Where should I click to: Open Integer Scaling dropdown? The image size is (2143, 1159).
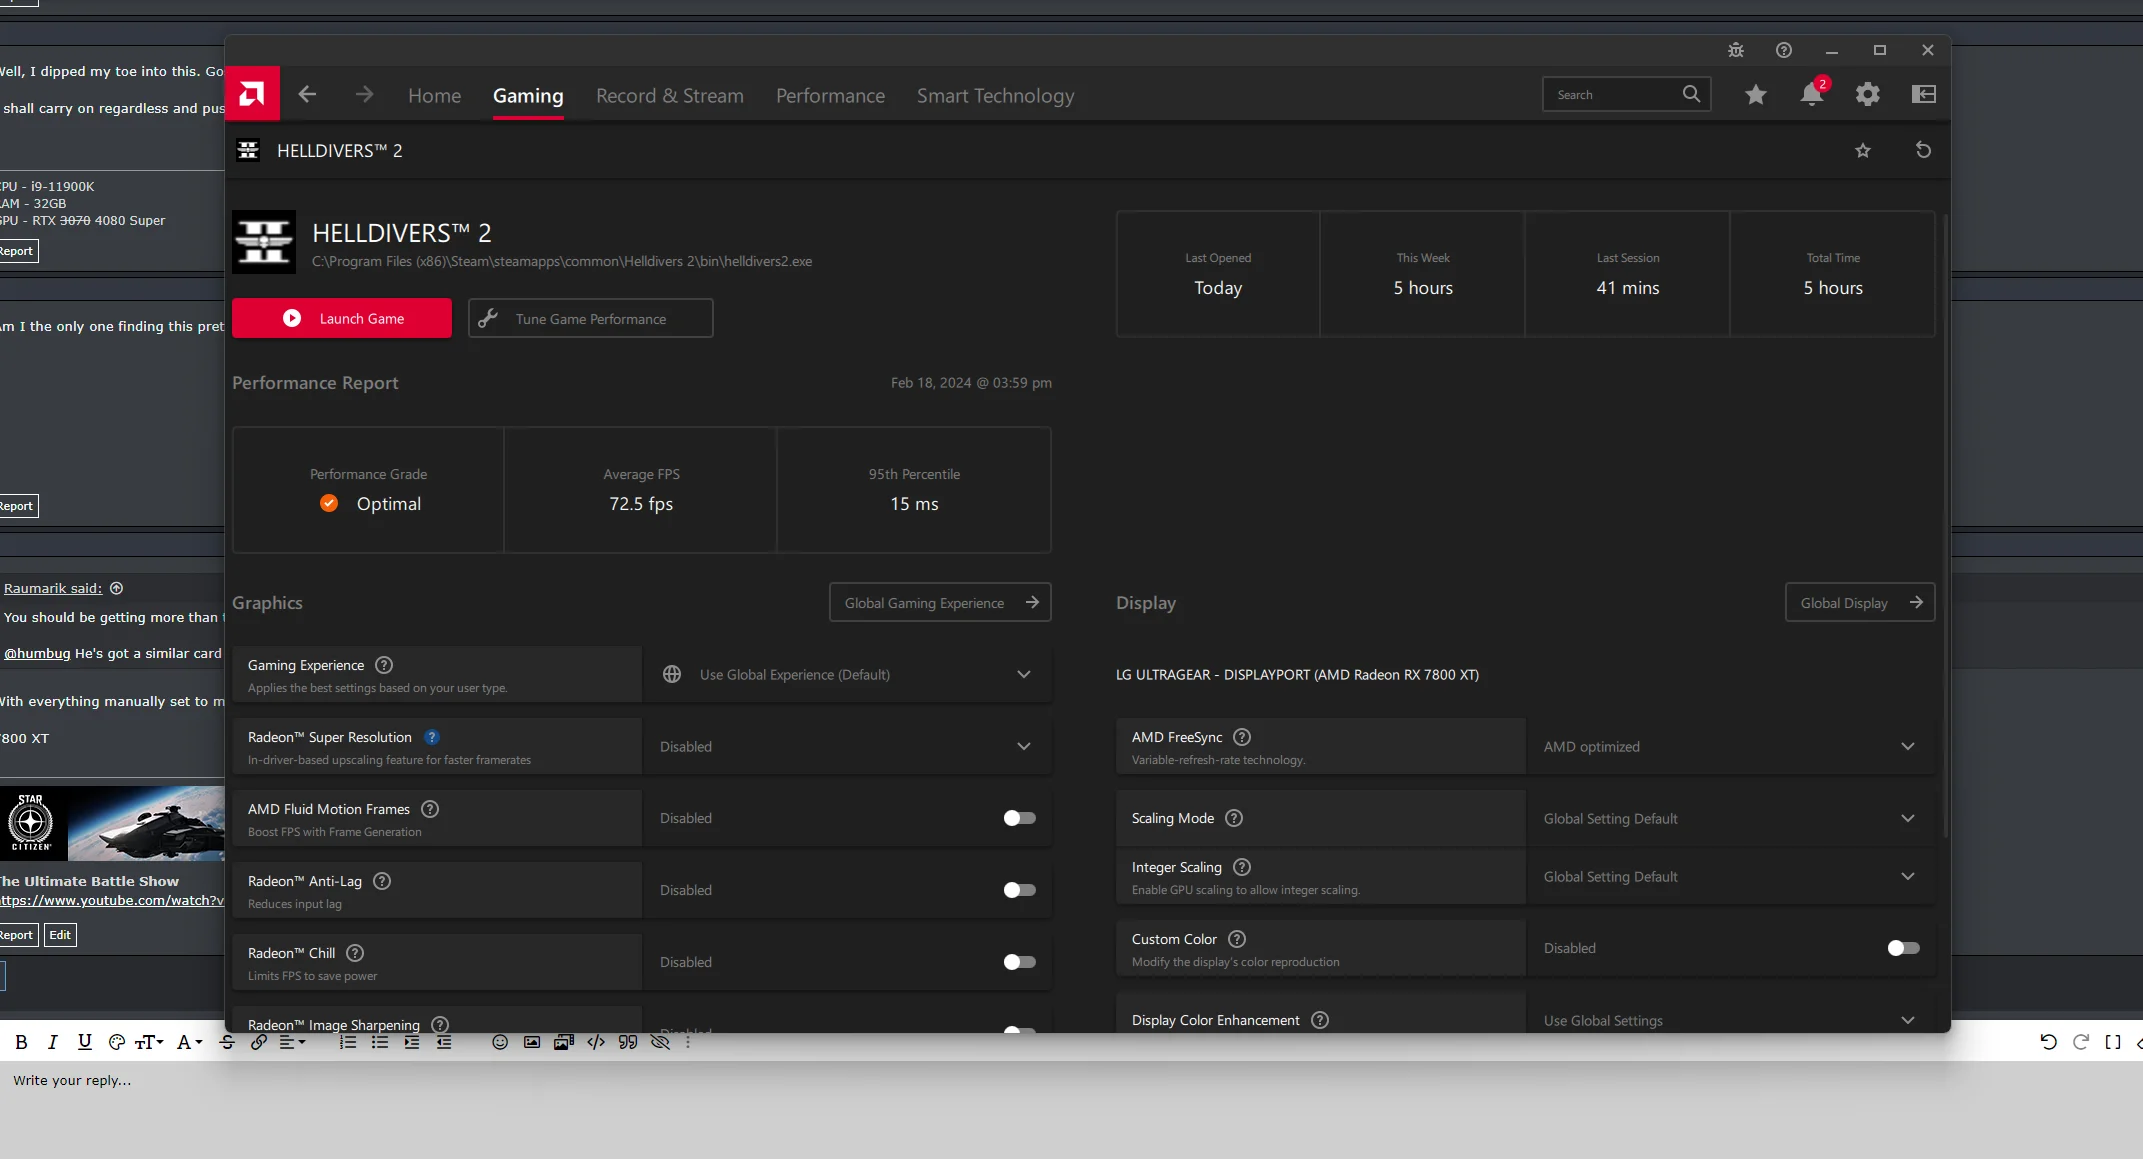tap(1730, 876)
